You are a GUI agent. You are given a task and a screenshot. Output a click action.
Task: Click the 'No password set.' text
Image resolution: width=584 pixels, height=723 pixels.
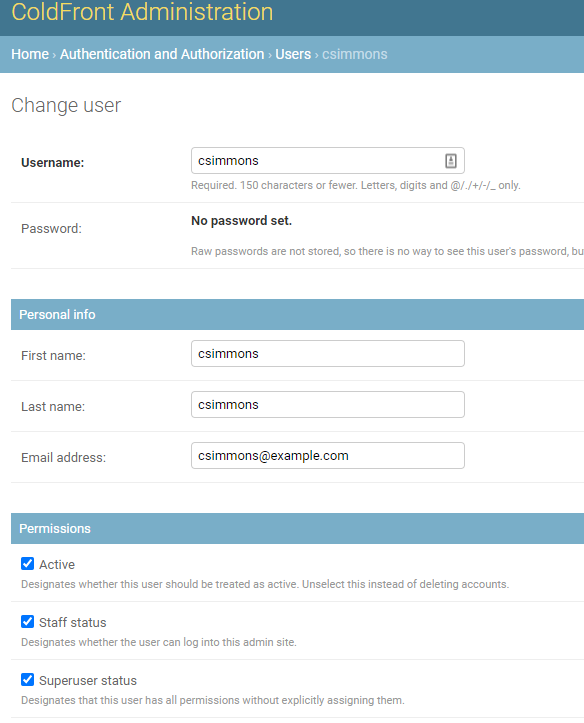click(x=242, y=221)
